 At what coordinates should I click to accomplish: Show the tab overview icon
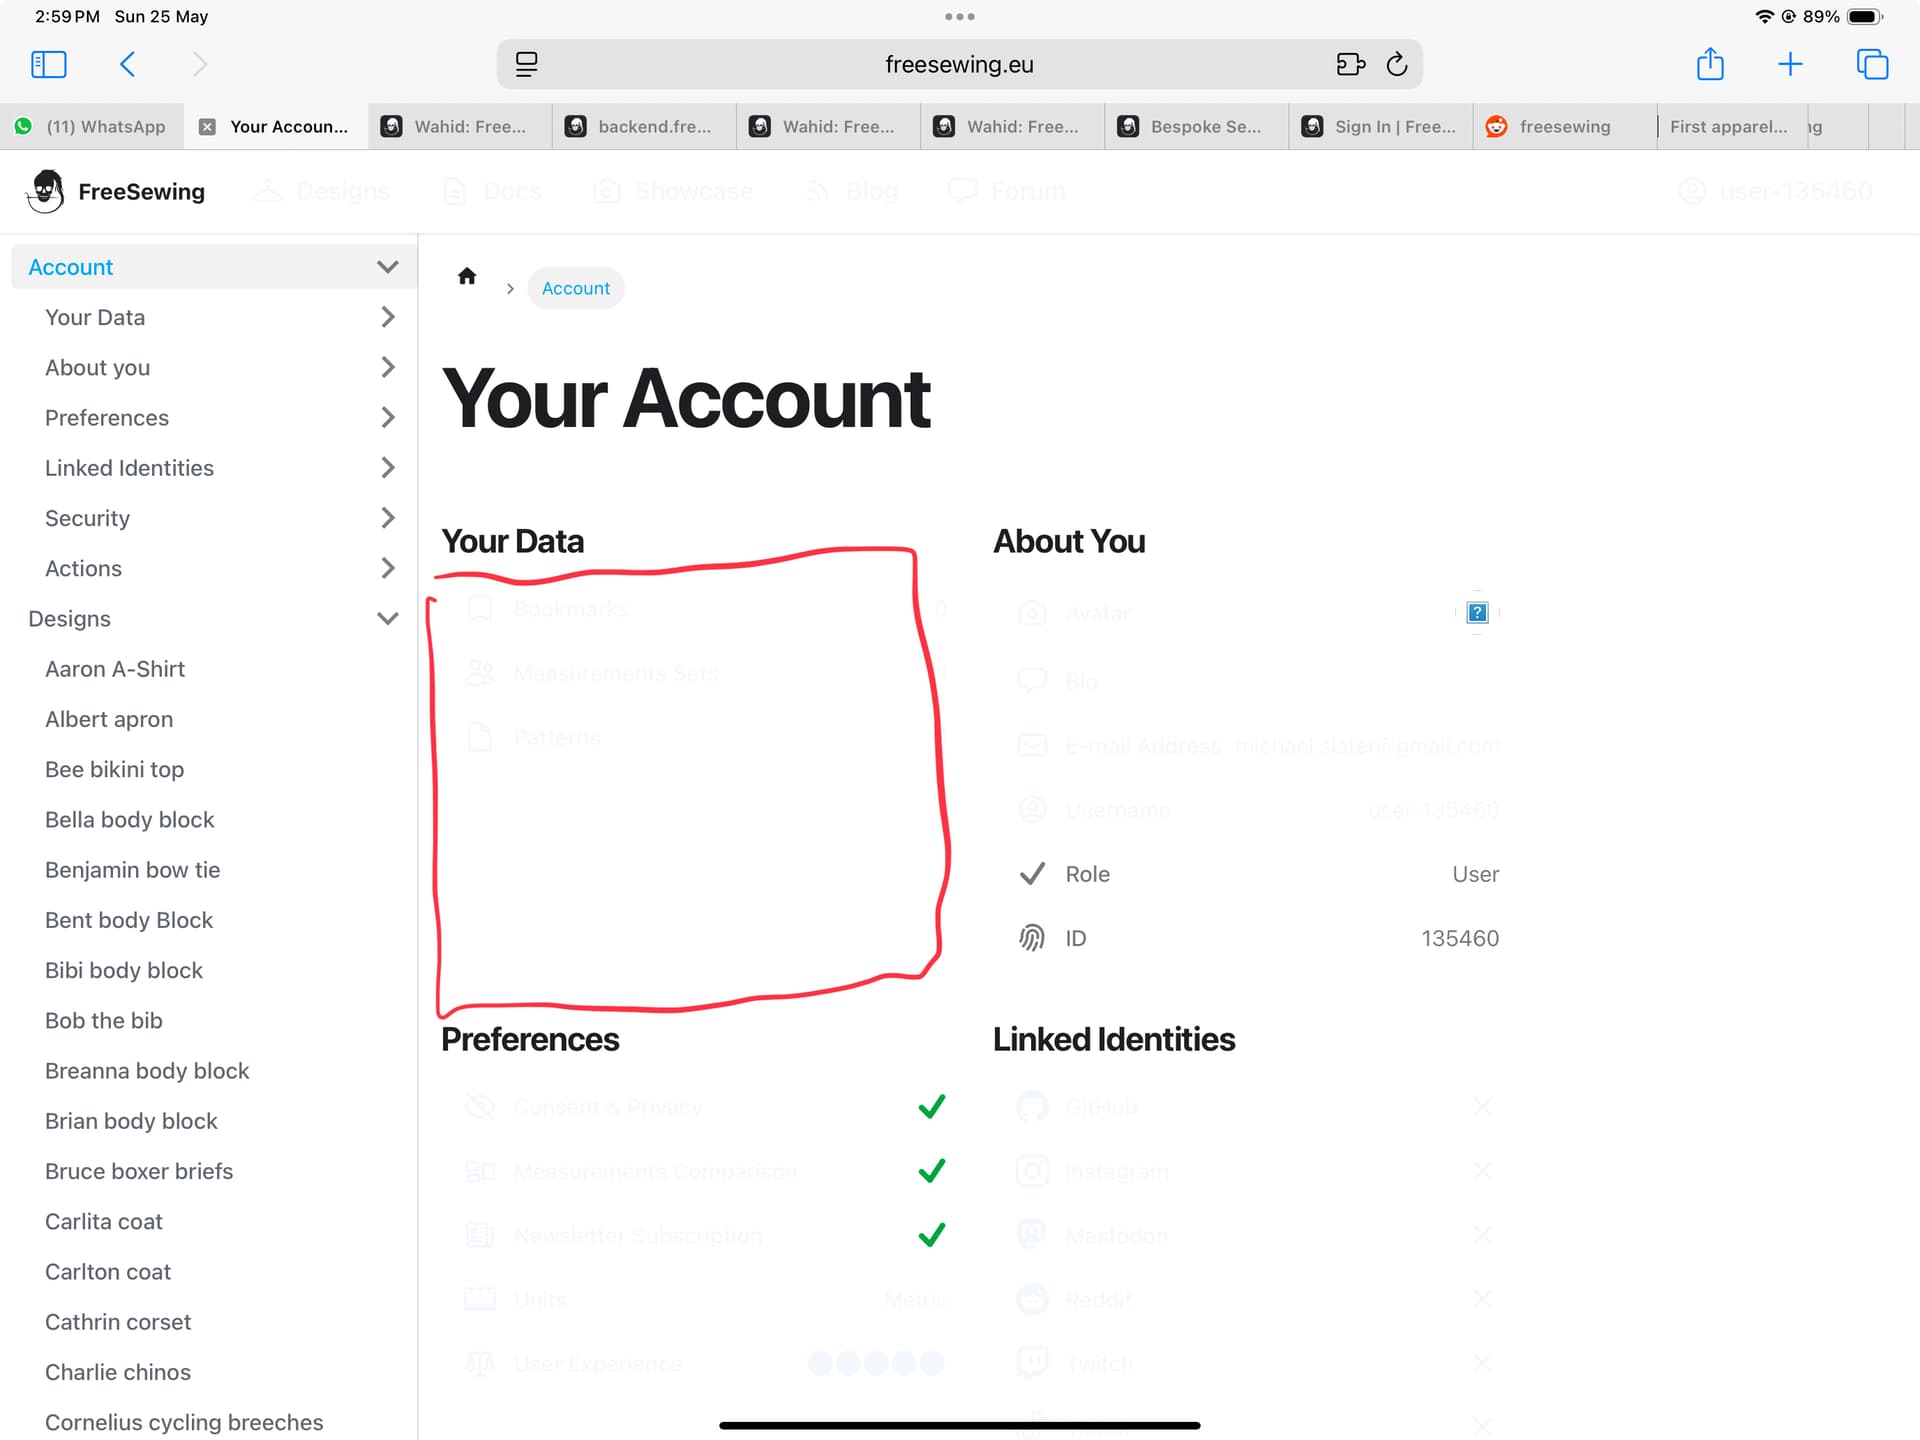coord(1872,65)
